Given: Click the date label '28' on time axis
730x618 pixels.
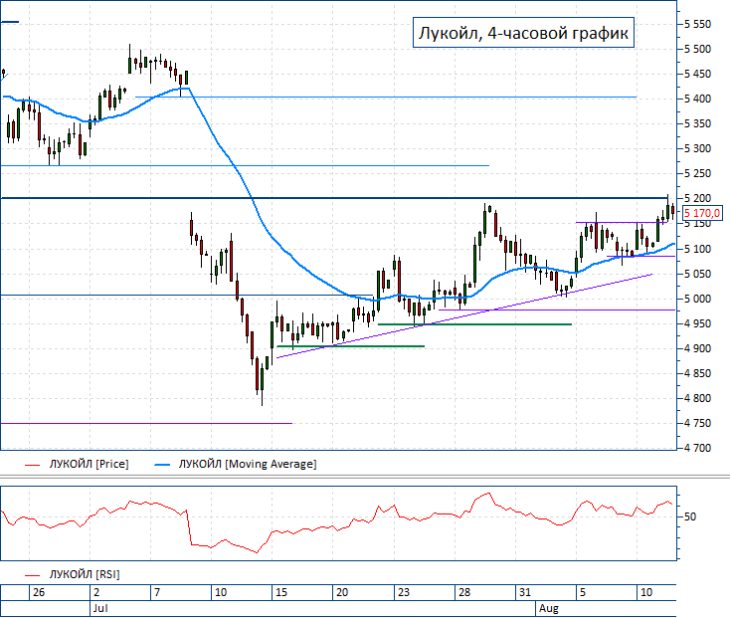Looking at the screenshot, I should click(x=464, y=593).
